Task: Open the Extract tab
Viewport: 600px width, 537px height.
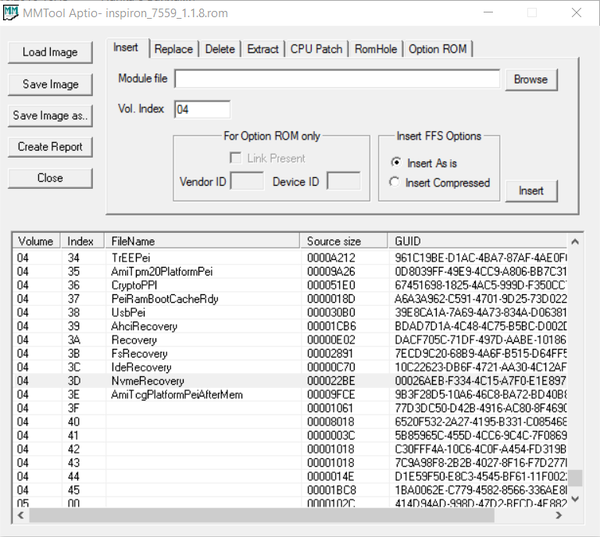Action: pyautogui.click(x=263, y=49)
